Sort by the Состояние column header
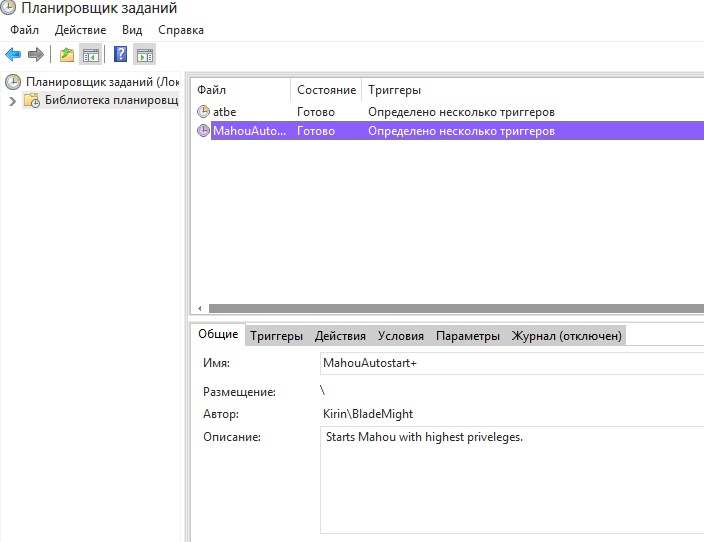 (x=326, y=90)
